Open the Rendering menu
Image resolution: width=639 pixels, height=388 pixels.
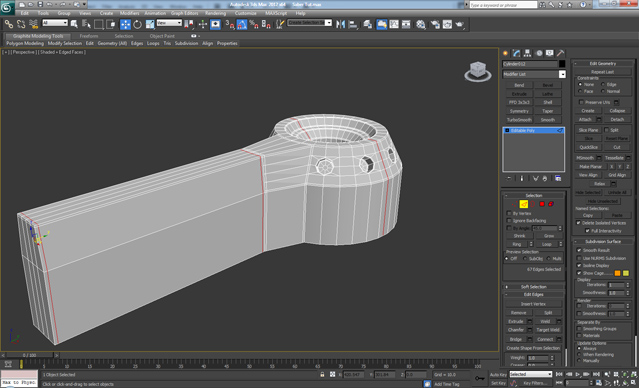(x=215, y=13)
